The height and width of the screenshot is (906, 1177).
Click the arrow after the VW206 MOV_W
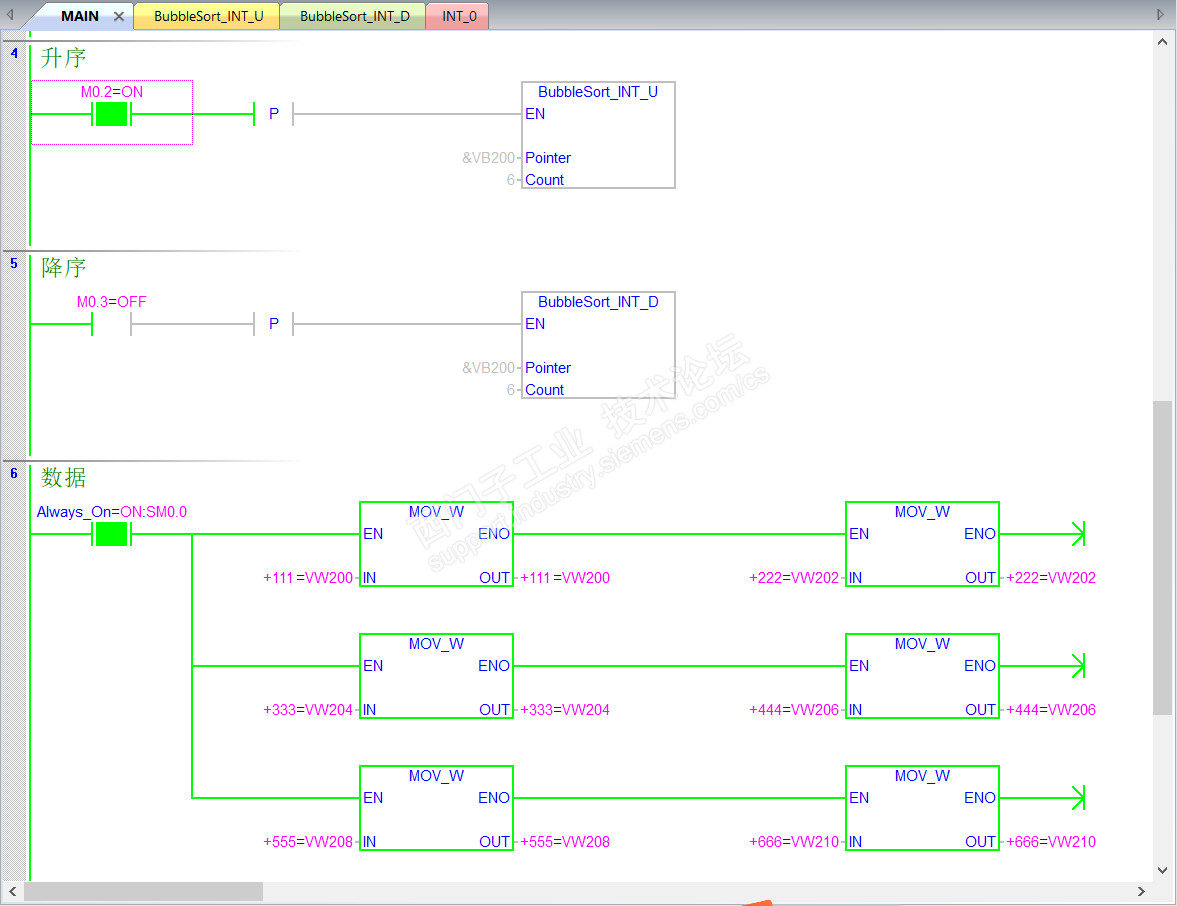click(1078, 667)
